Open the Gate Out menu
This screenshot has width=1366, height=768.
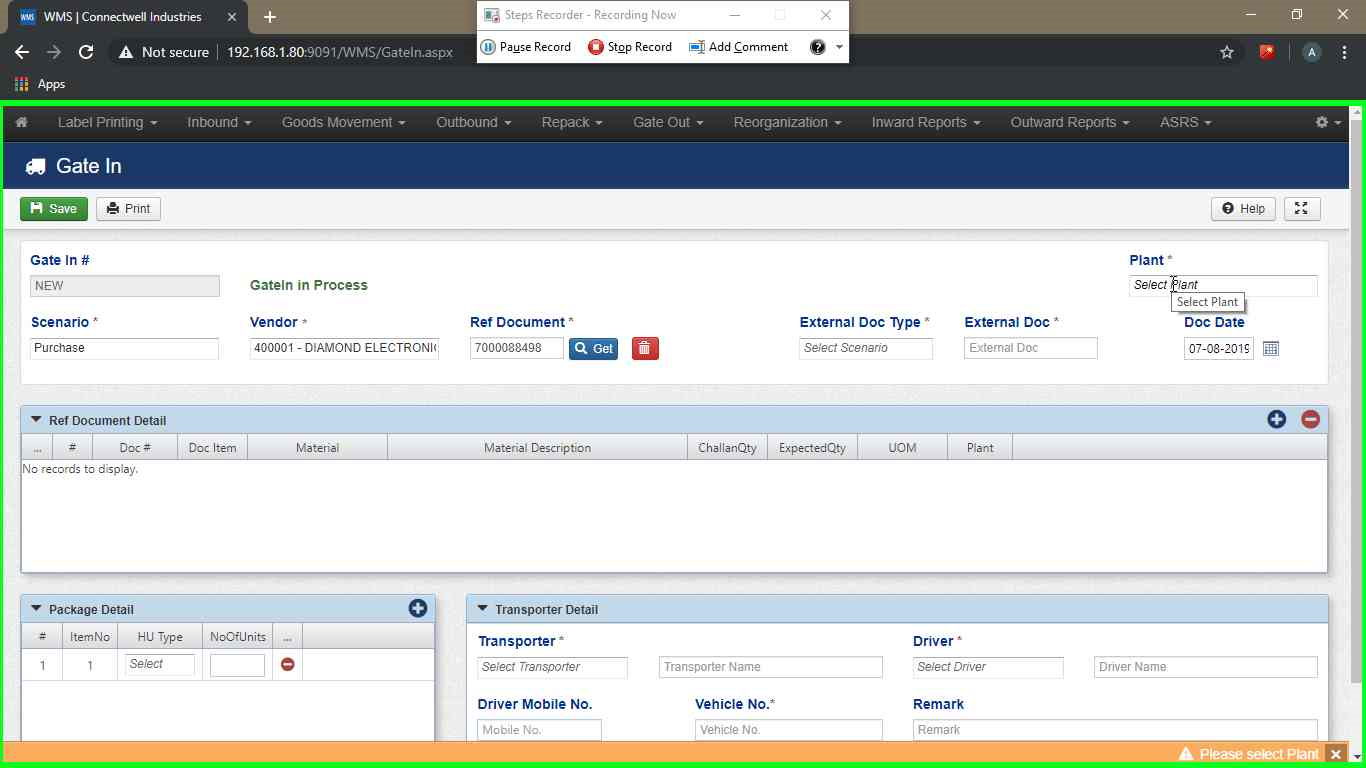tap(667, 122)
